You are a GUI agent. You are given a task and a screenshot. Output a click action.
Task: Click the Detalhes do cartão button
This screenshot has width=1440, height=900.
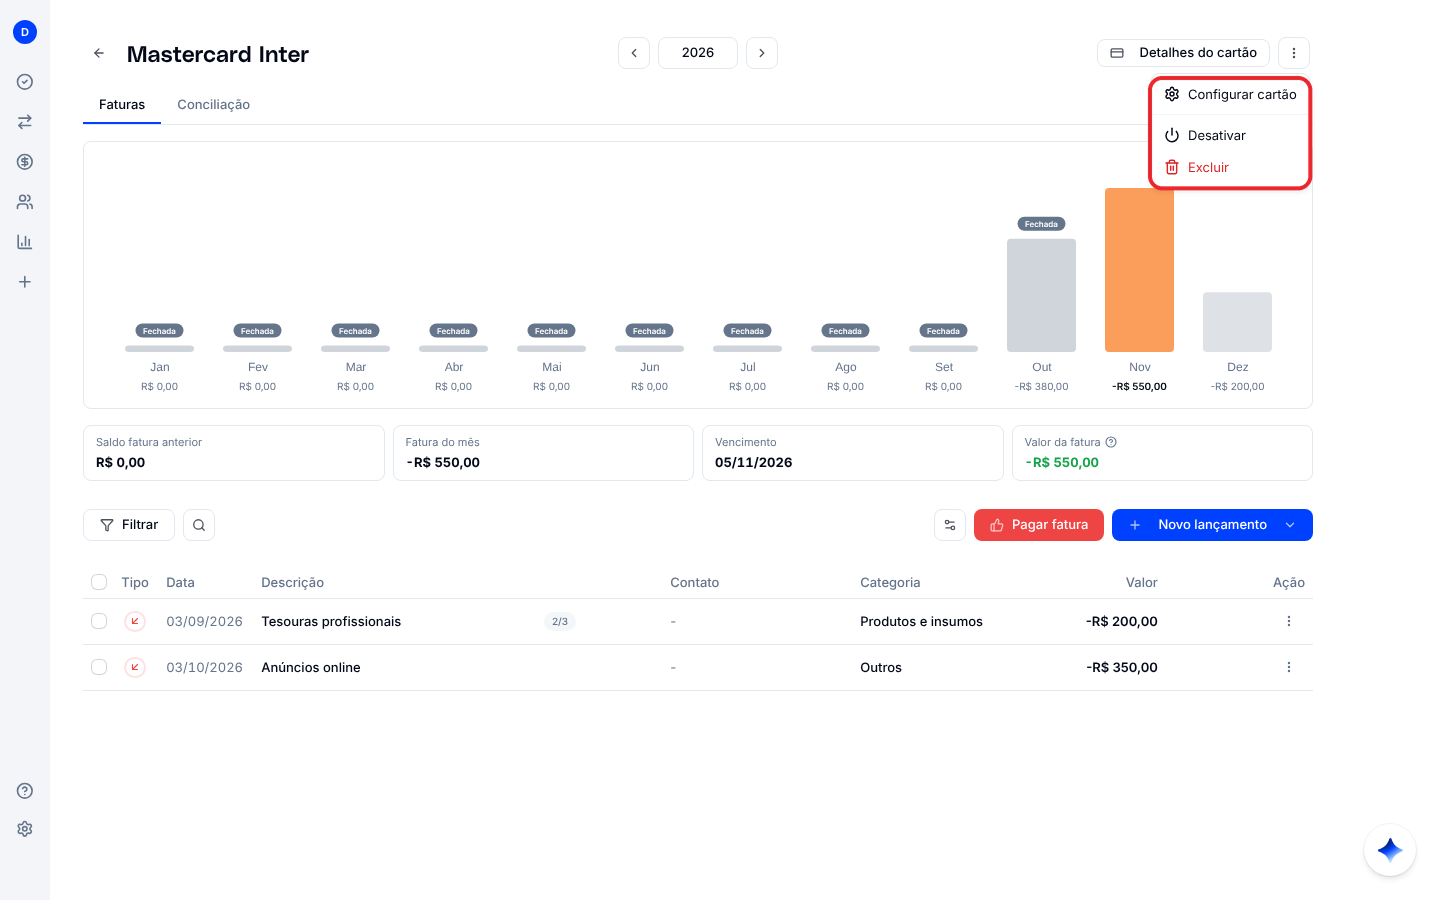[1183, 53]
